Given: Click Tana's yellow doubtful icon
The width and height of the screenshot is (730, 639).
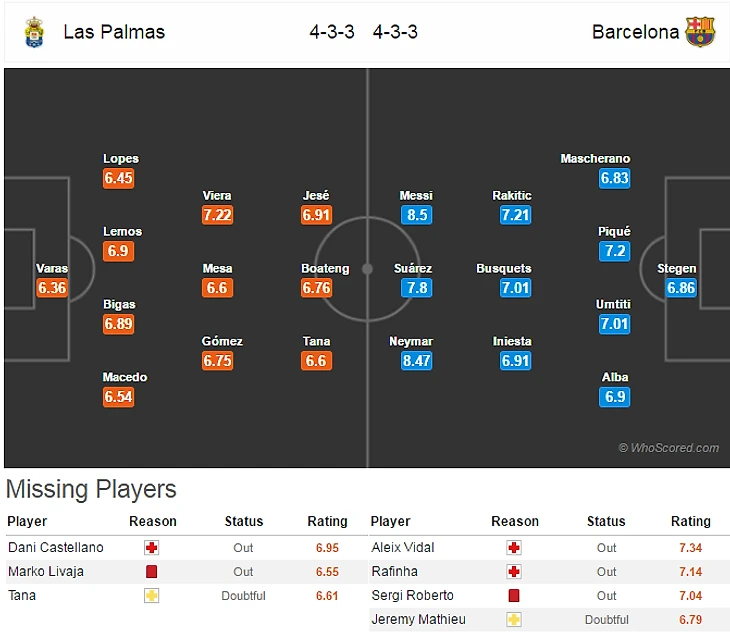Looking at the screenshot, I should (x=151, y=596).
